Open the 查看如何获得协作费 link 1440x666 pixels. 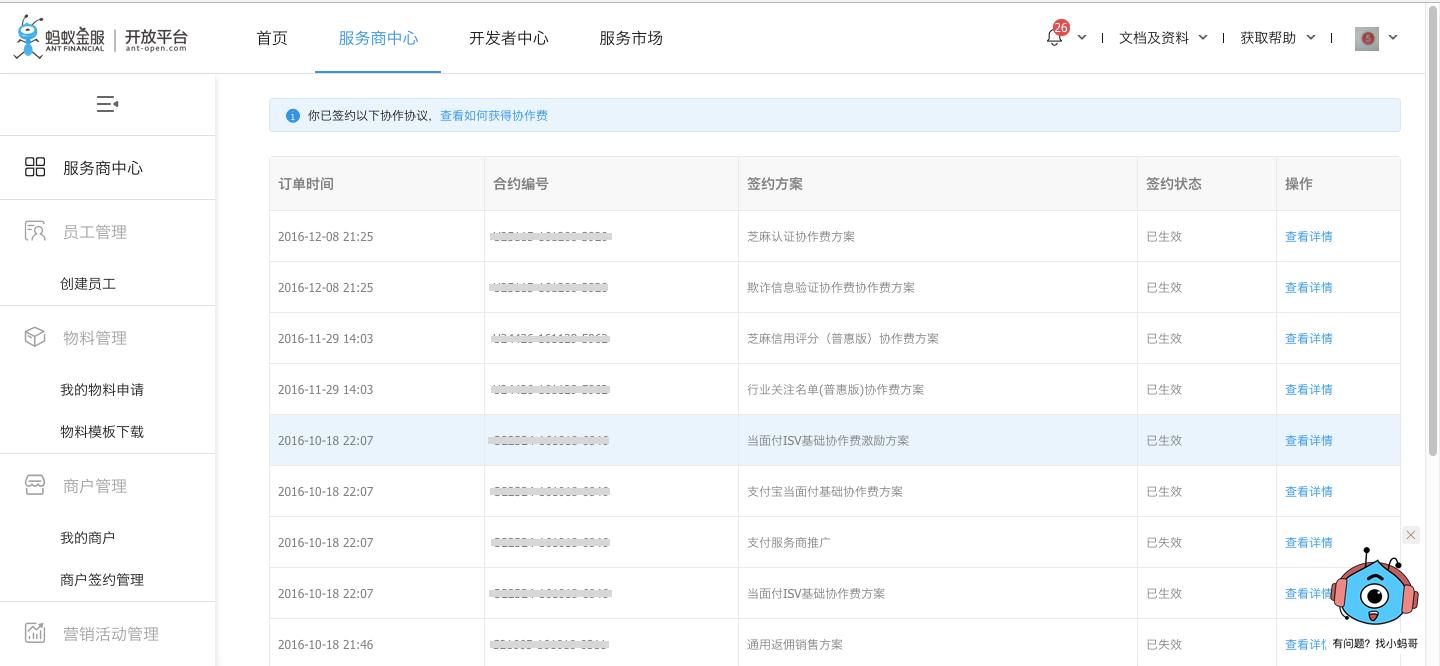pyautogui.click(x=492, y=115)
